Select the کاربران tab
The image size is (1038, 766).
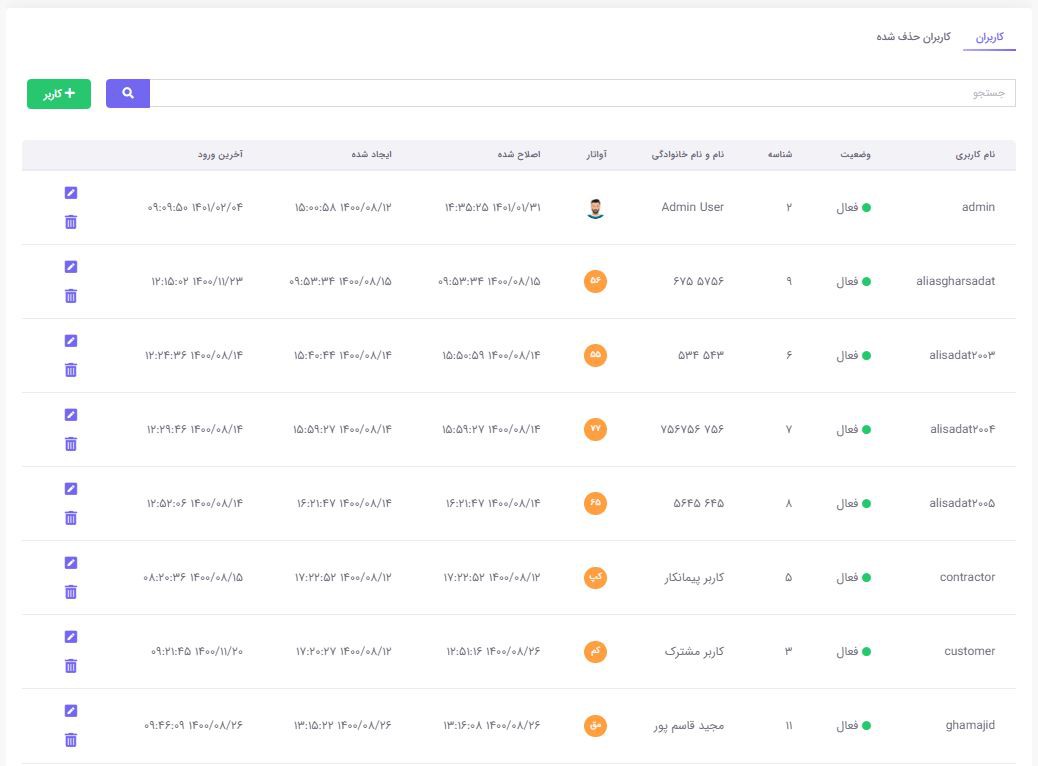[x=989, y=37]
